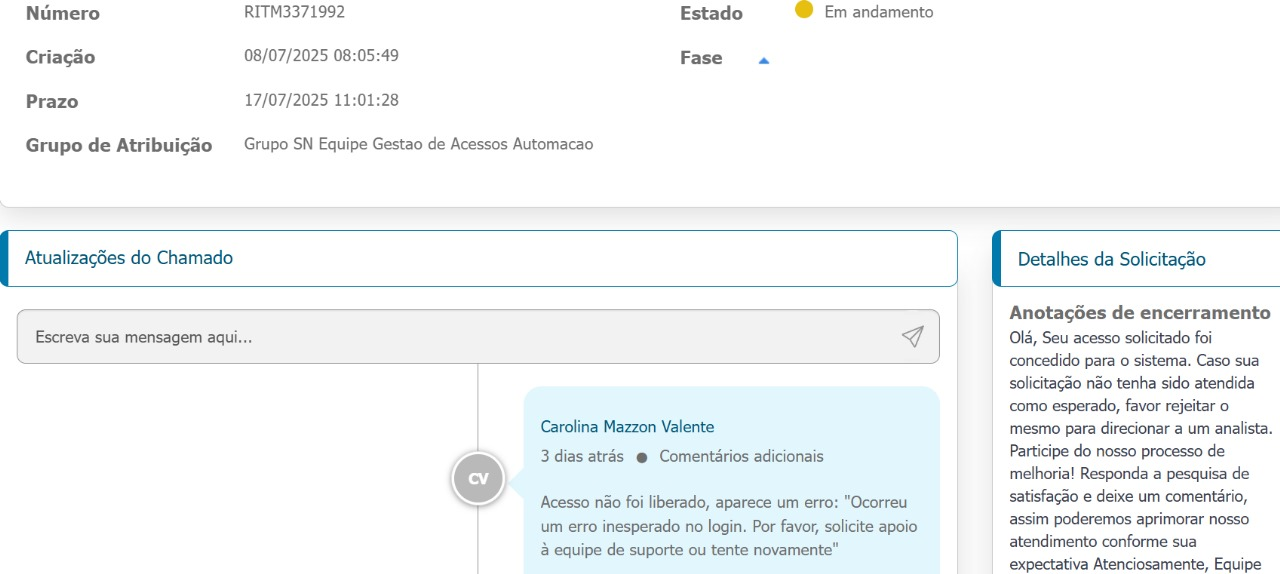1280x574 pixels.
Task: Click the comment text about the login error
Action: coord(729,525)
